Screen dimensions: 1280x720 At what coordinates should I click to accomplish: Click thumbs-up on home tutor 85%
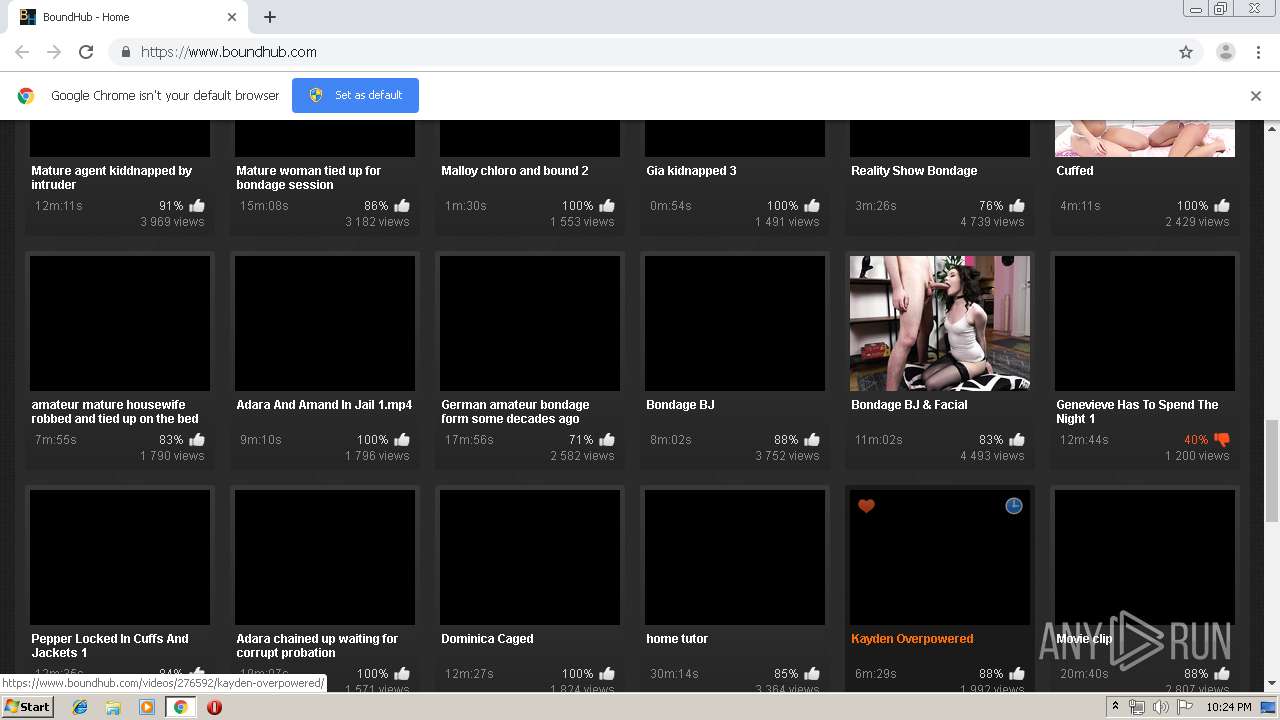[812, 674]
